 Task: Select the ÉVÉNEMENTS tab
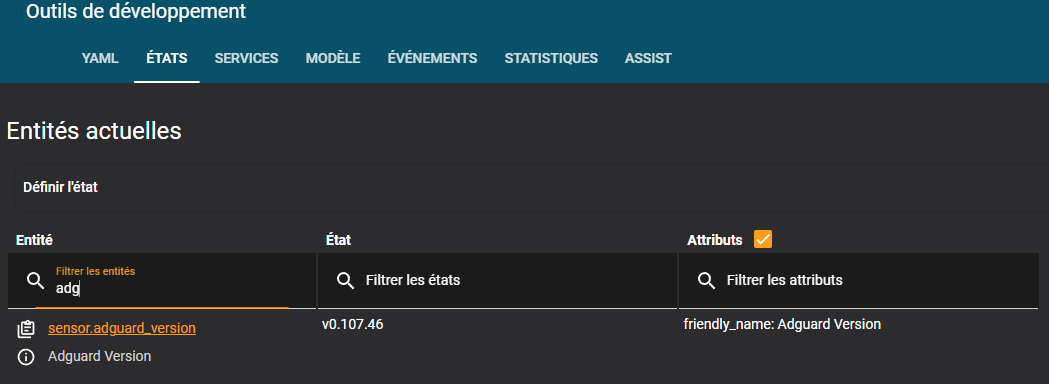[432, 58]
